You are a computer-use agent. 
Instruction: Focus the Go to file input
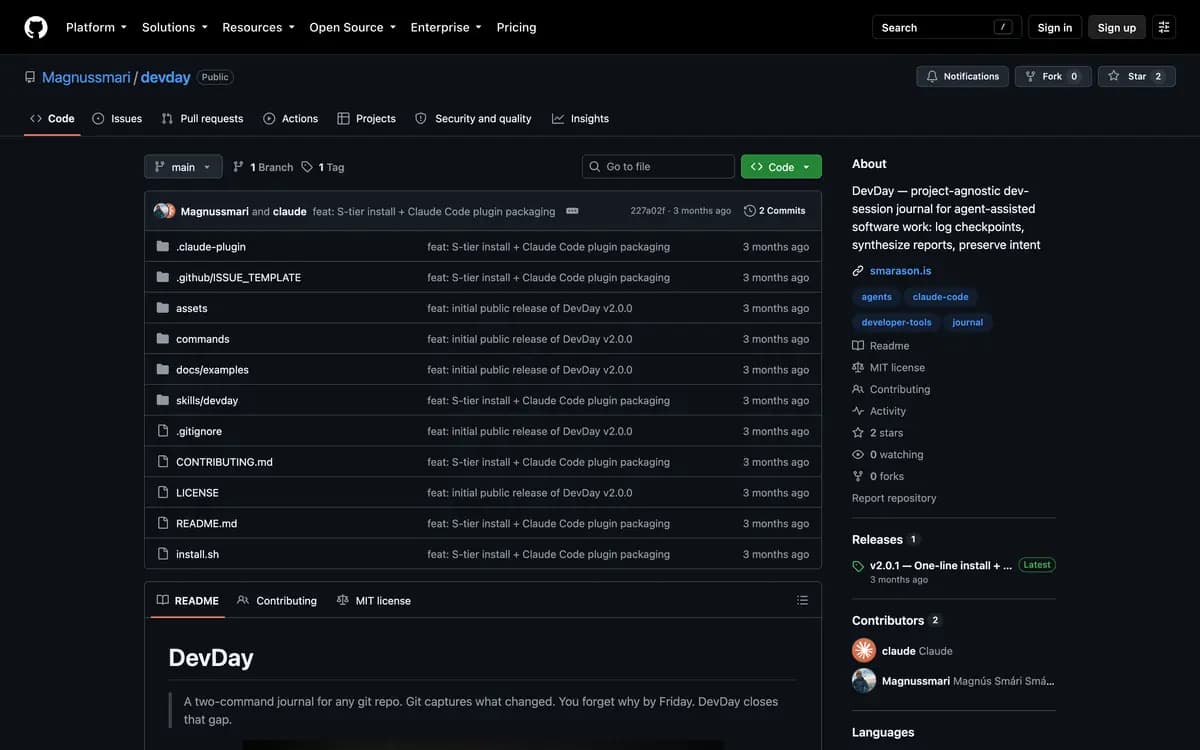(658, 167)
